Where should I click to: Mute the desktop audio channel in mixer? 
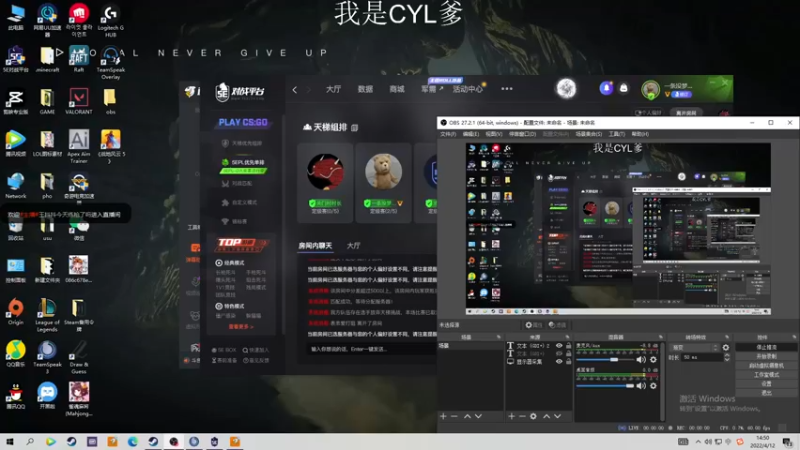pyautogui.click(x=641, y=386)
